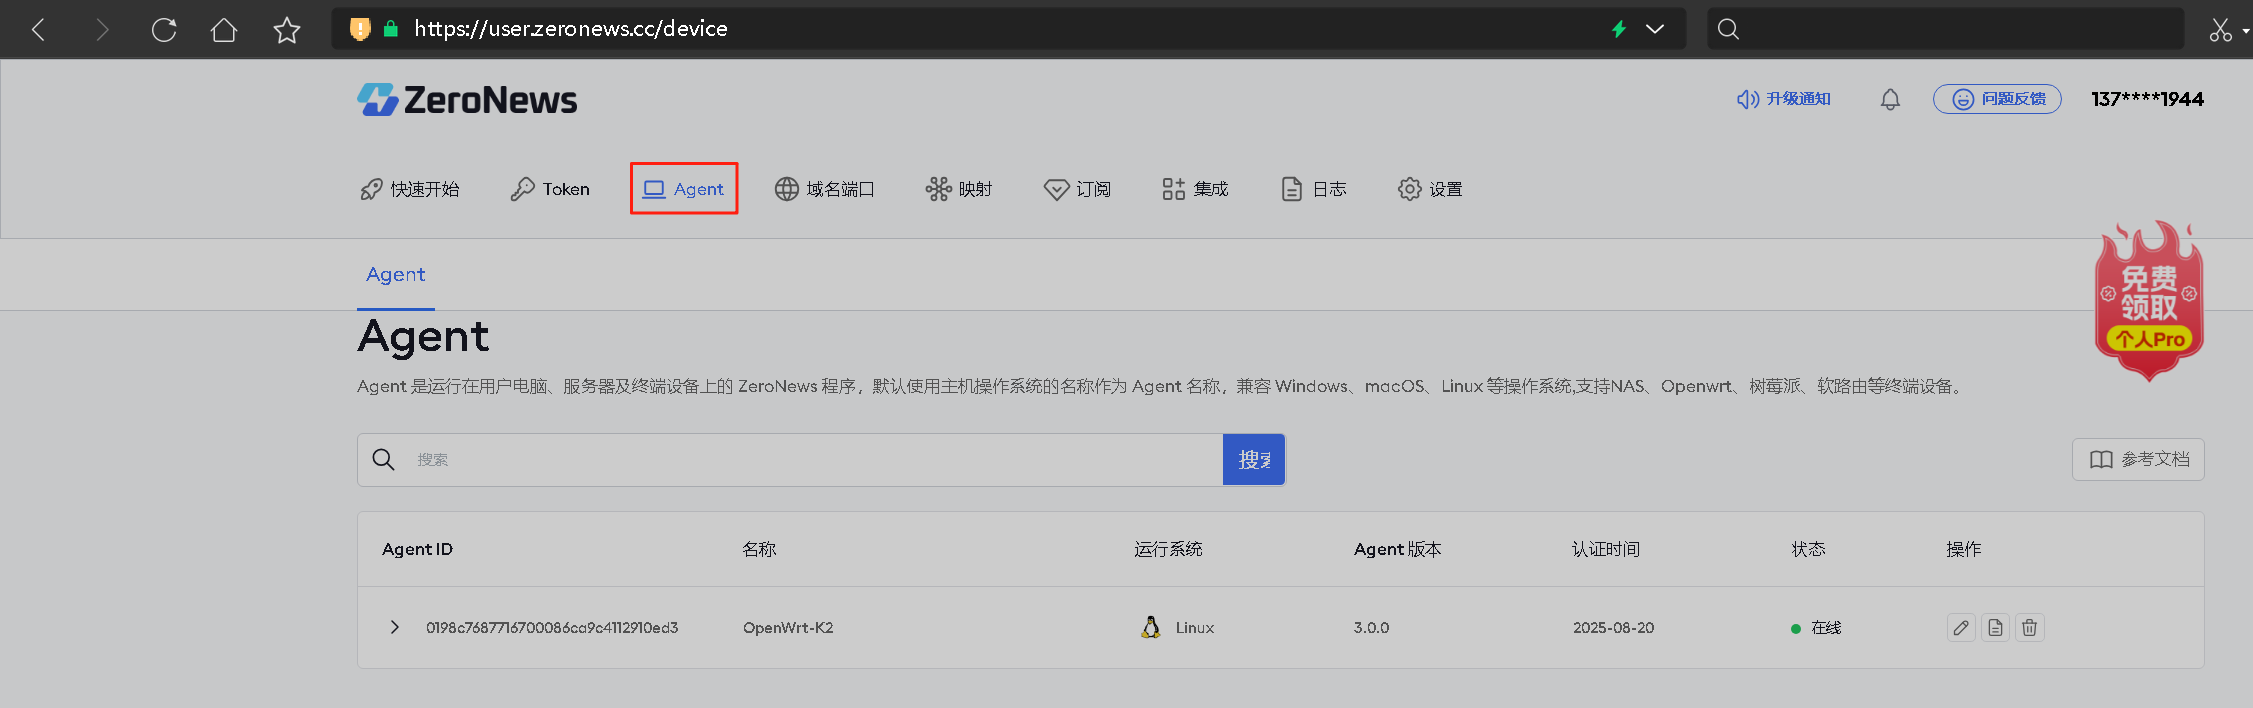Expand the address bar dropdown chevron
Image resolution: width=2253 pixels, height=708 pixels.
(1655, 29)
